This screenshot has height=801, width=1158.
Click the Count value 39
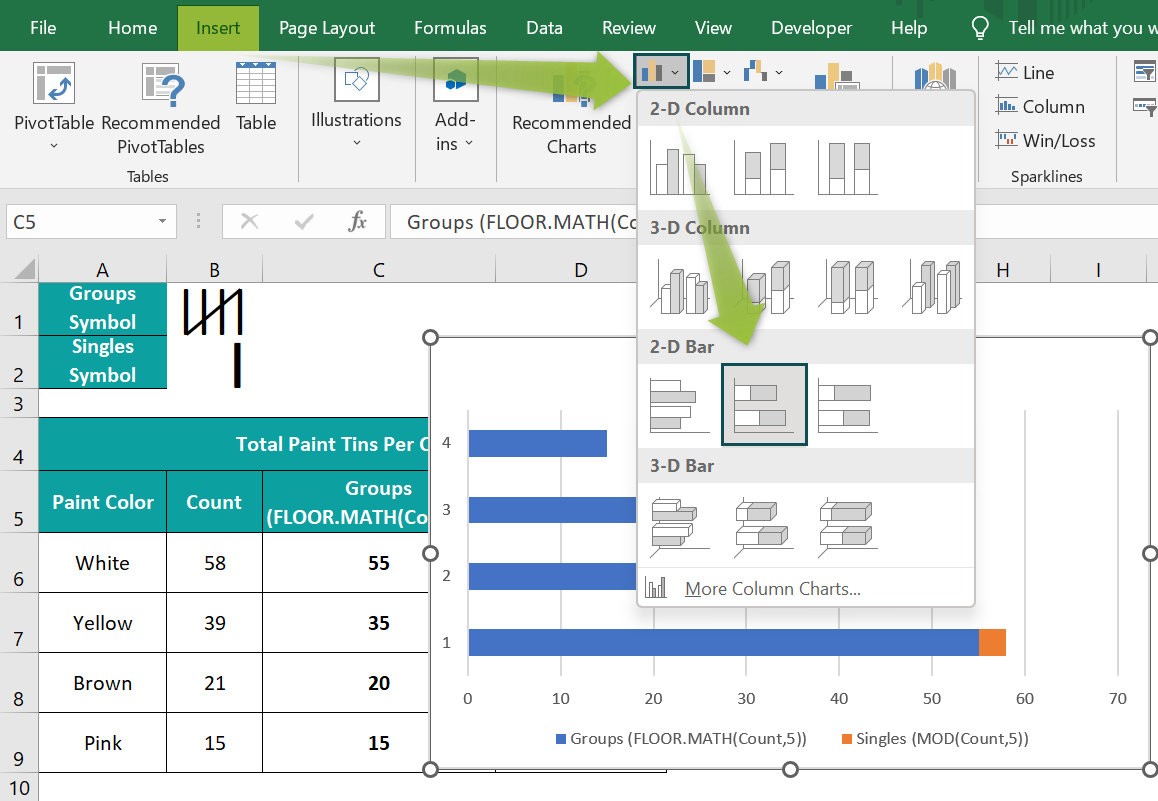pyautogui.click(x=215, y=623)
